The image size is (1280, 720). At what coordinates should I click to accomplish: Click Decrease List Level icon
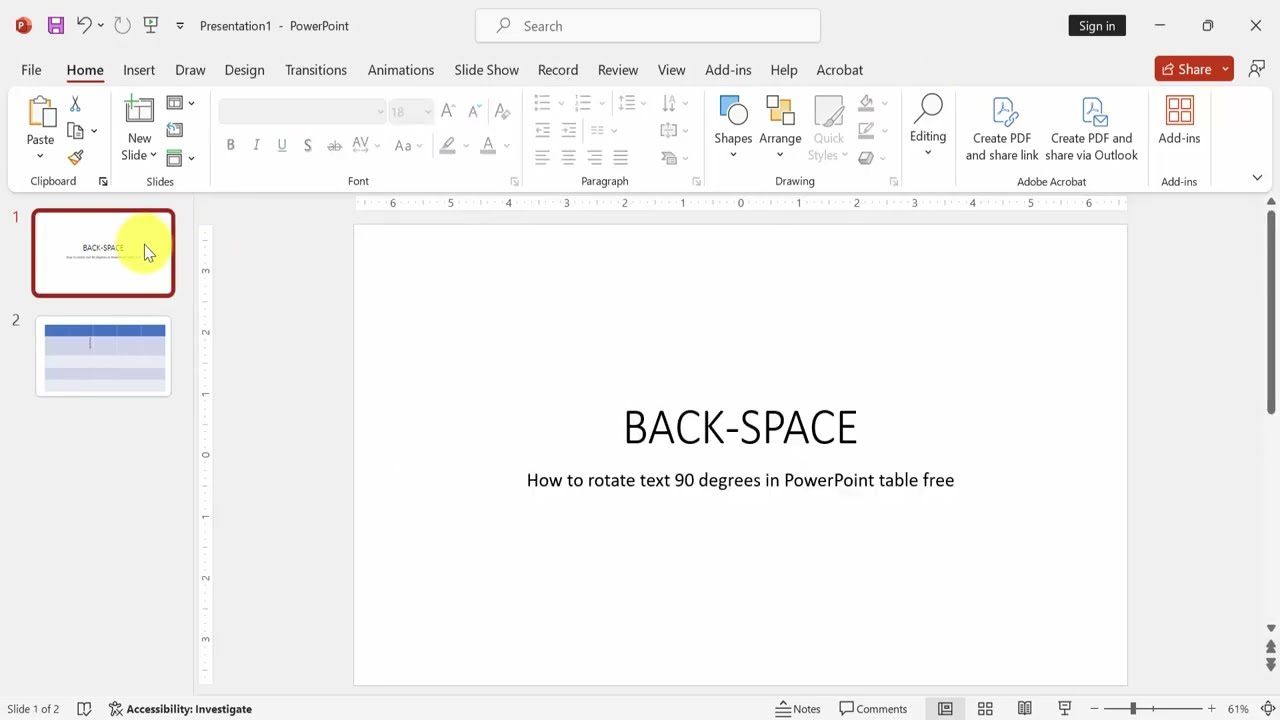pos(543,130)
